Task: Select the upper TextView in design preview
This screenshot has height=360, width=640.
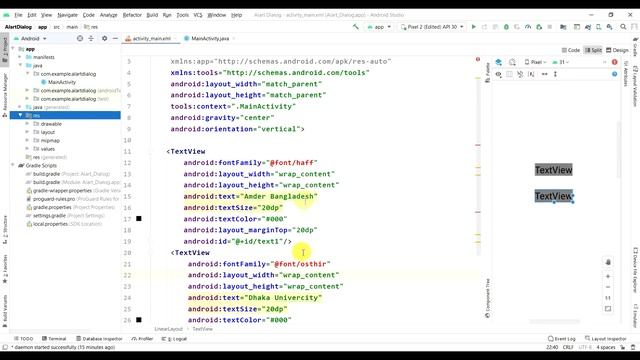Action: click(554, 170)
